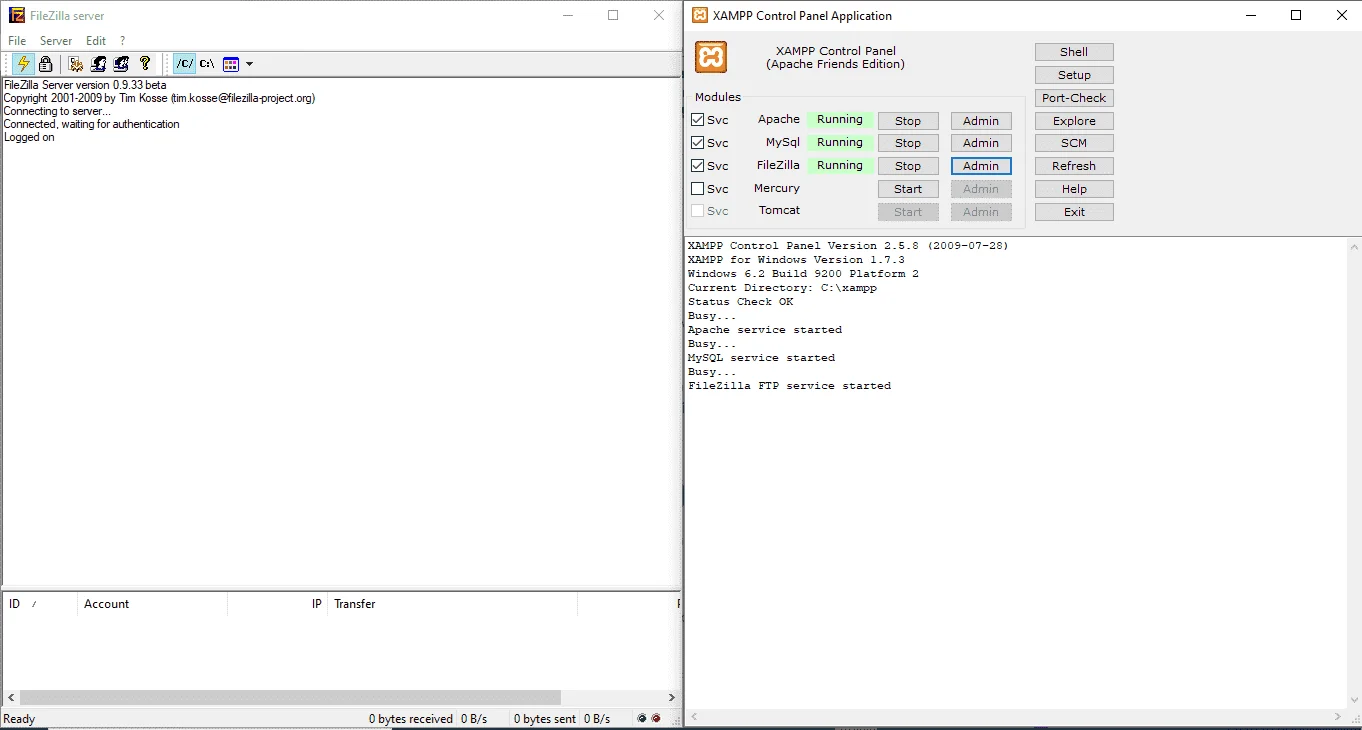Click the 'Ready' status bar text
This screenshot has height=730, width=1362.
pos(19,719)
